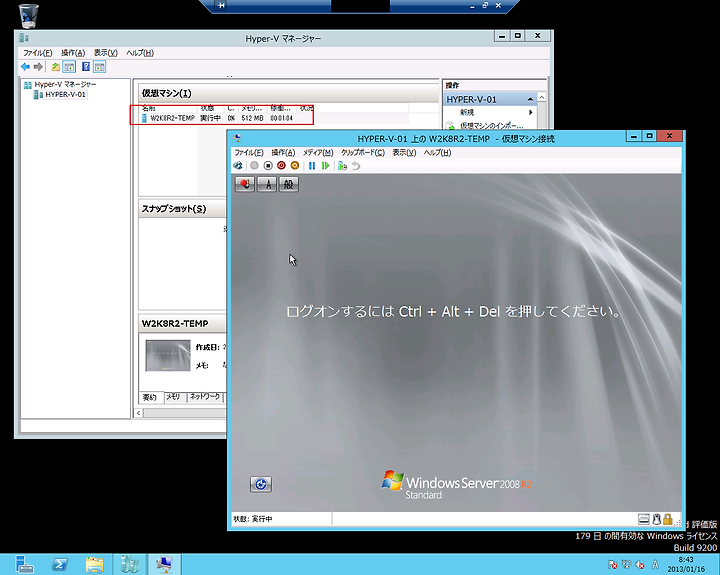Click the 512 MB memory cell
The image size is (720, 575).
click(x=252, y=118)
